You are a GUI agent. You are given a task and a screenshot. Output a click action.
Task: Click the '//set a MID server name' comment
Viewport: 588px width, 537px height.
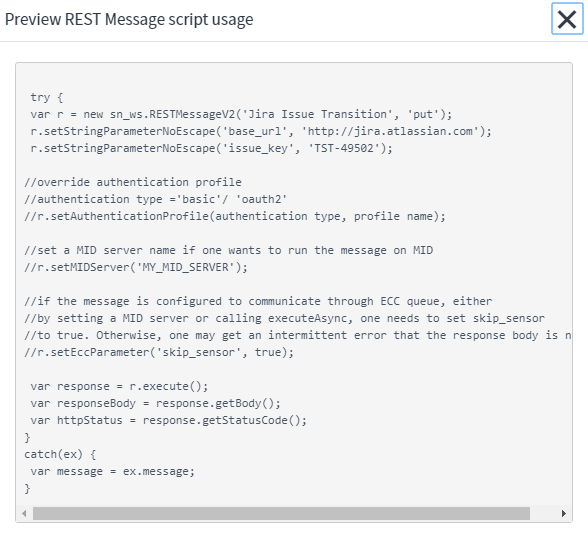click(229, 250)
